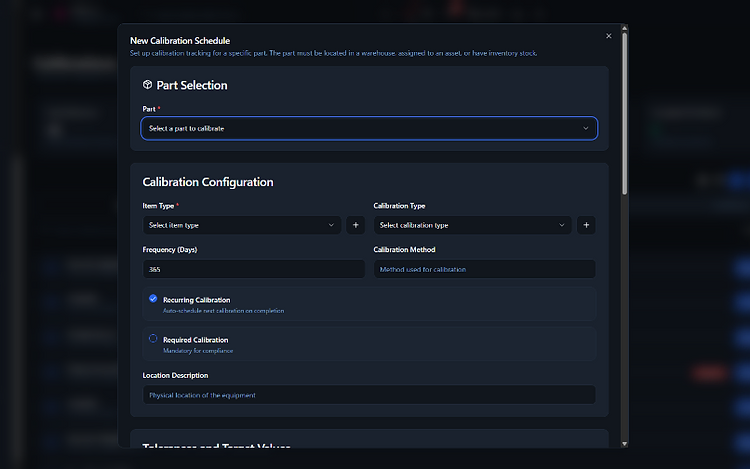Screen dimensions: 750x469
Task: Click the Calibration Method input field
Action: point(485,269)
